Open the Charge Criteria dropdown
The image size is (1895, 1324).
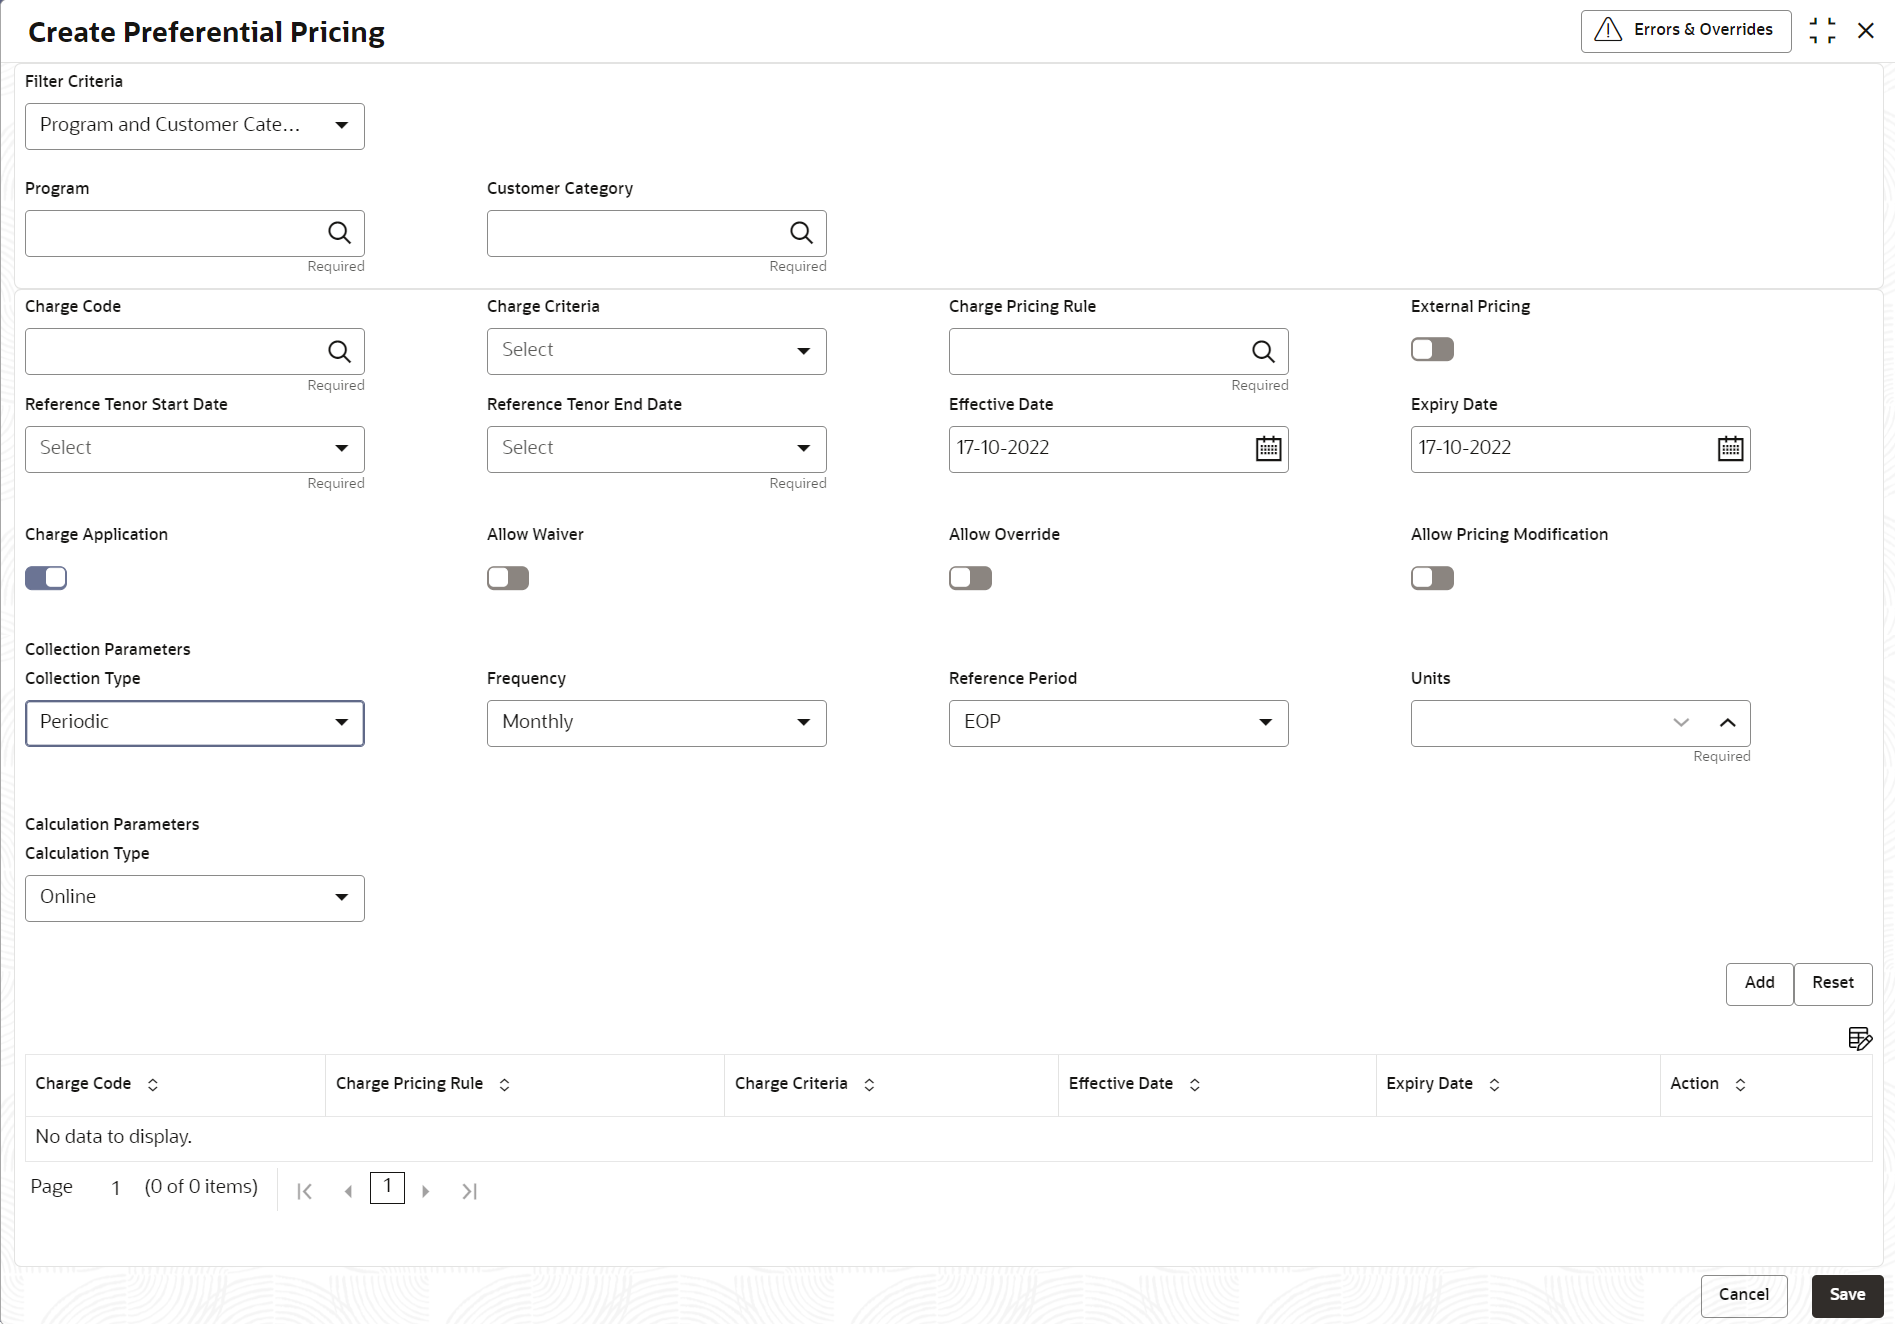(x=656, y=351)
